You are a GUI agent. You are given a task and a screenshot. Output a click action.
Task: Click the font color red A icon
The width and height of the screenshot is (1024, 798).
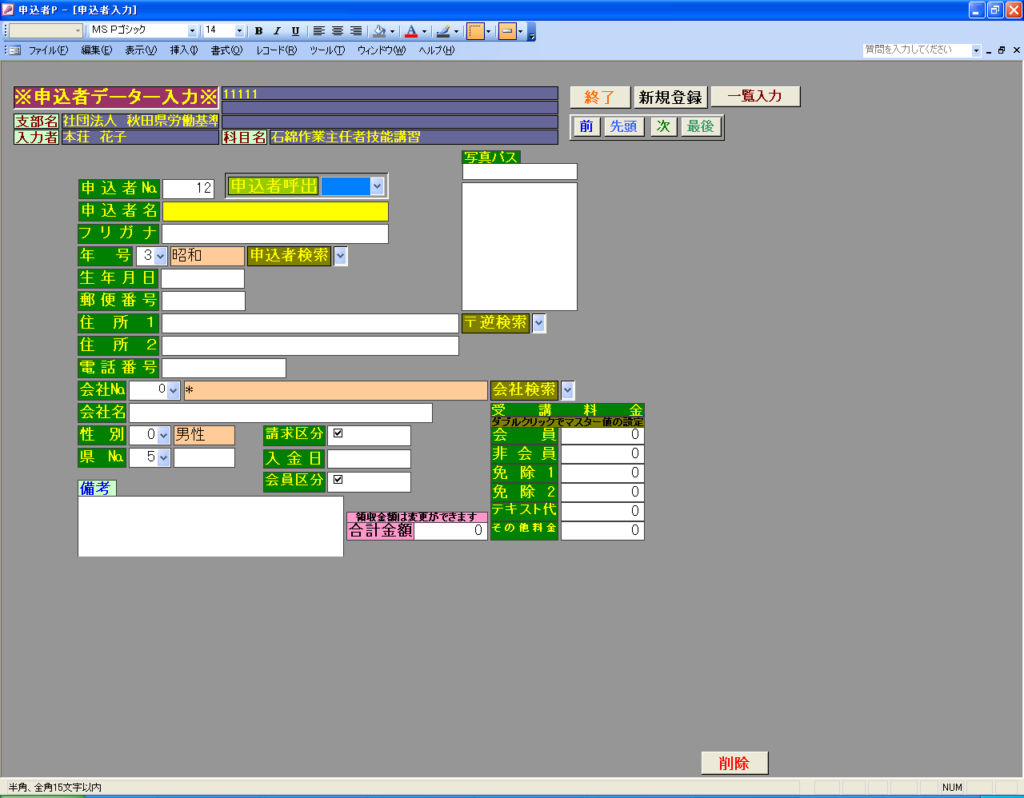[x=410, y=31]
